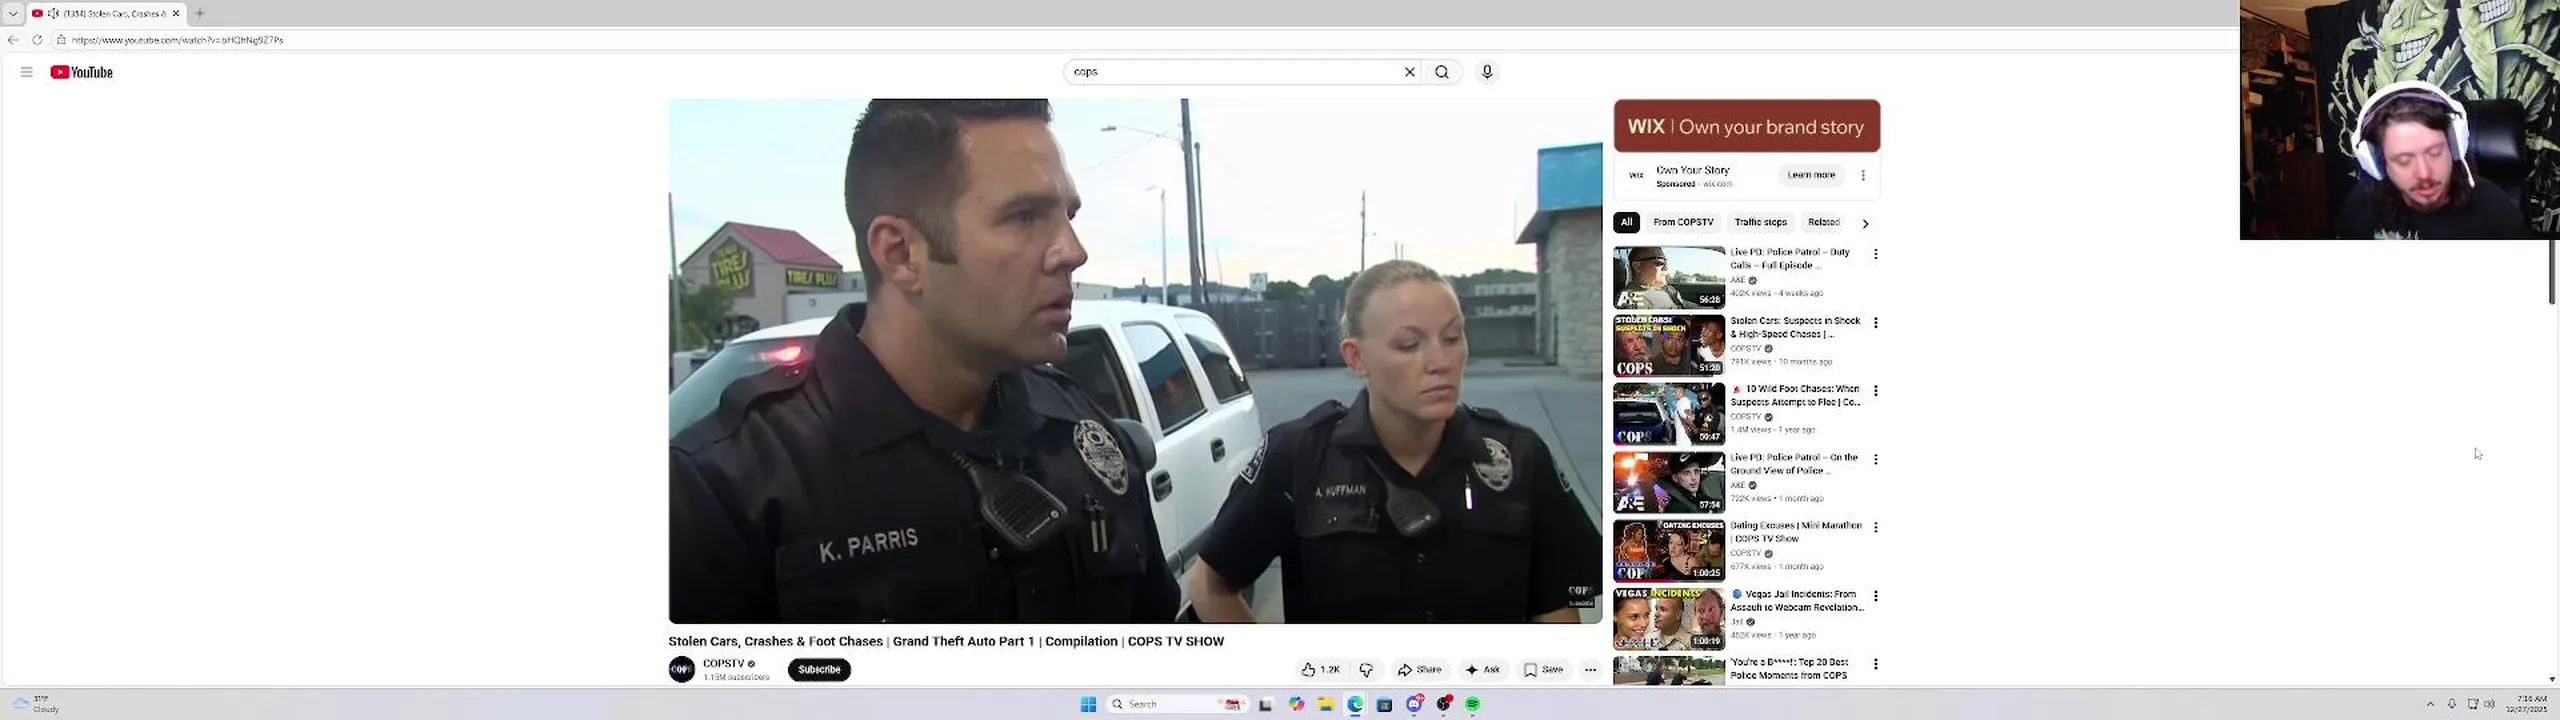Like the video with thumbs up
Viewport: 2560px width, 720px height.
point(1320,670)
